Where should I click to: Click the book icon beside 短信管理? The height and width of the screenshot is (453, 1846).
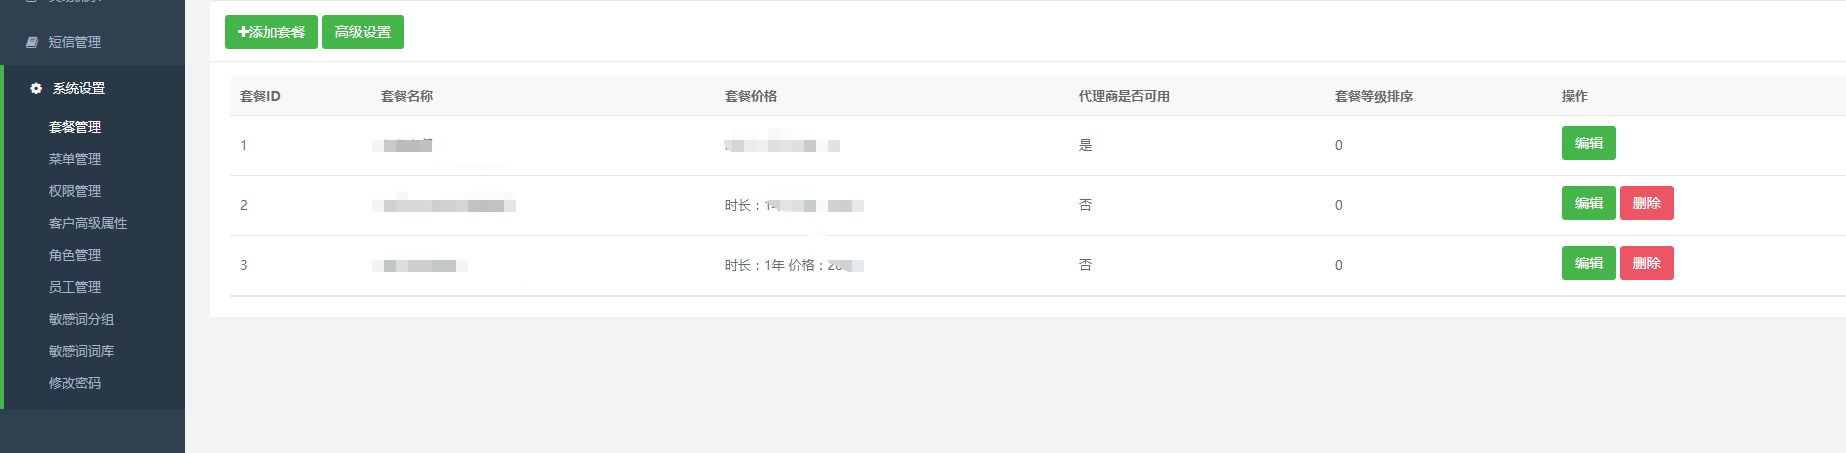(32, 42)
